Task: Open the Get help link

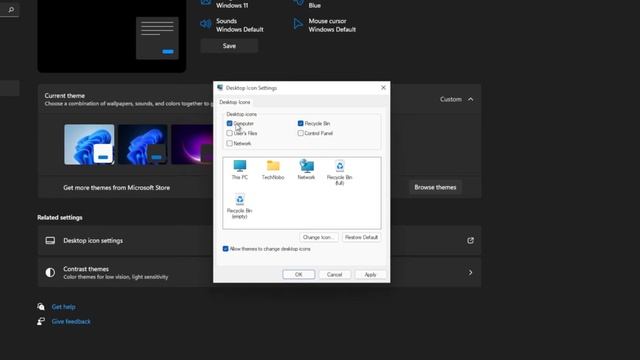Action: click(x=63, y=307)
